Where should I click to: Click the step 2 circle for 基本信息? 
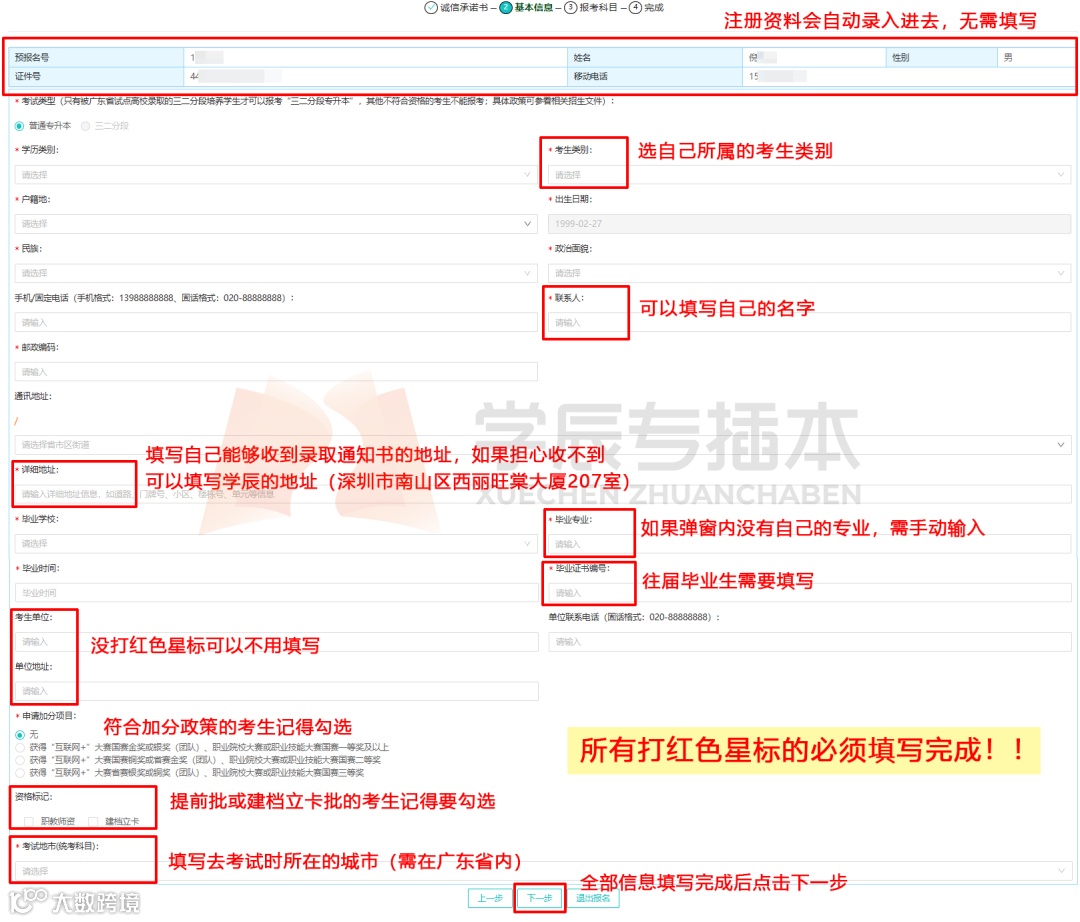click(x=506, y=8)
